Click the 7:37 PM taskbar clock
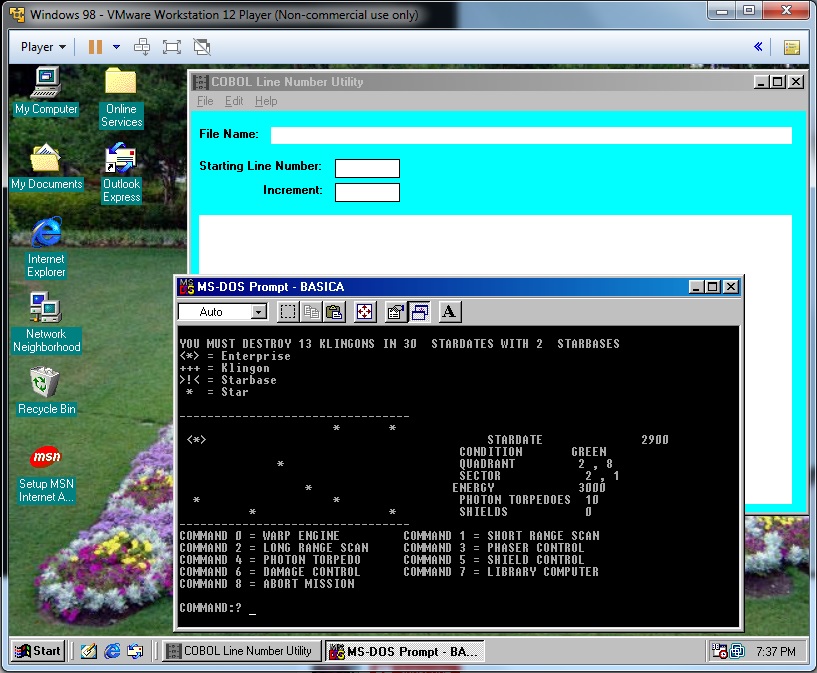This screenshot has width=817, height=673. 776,652
